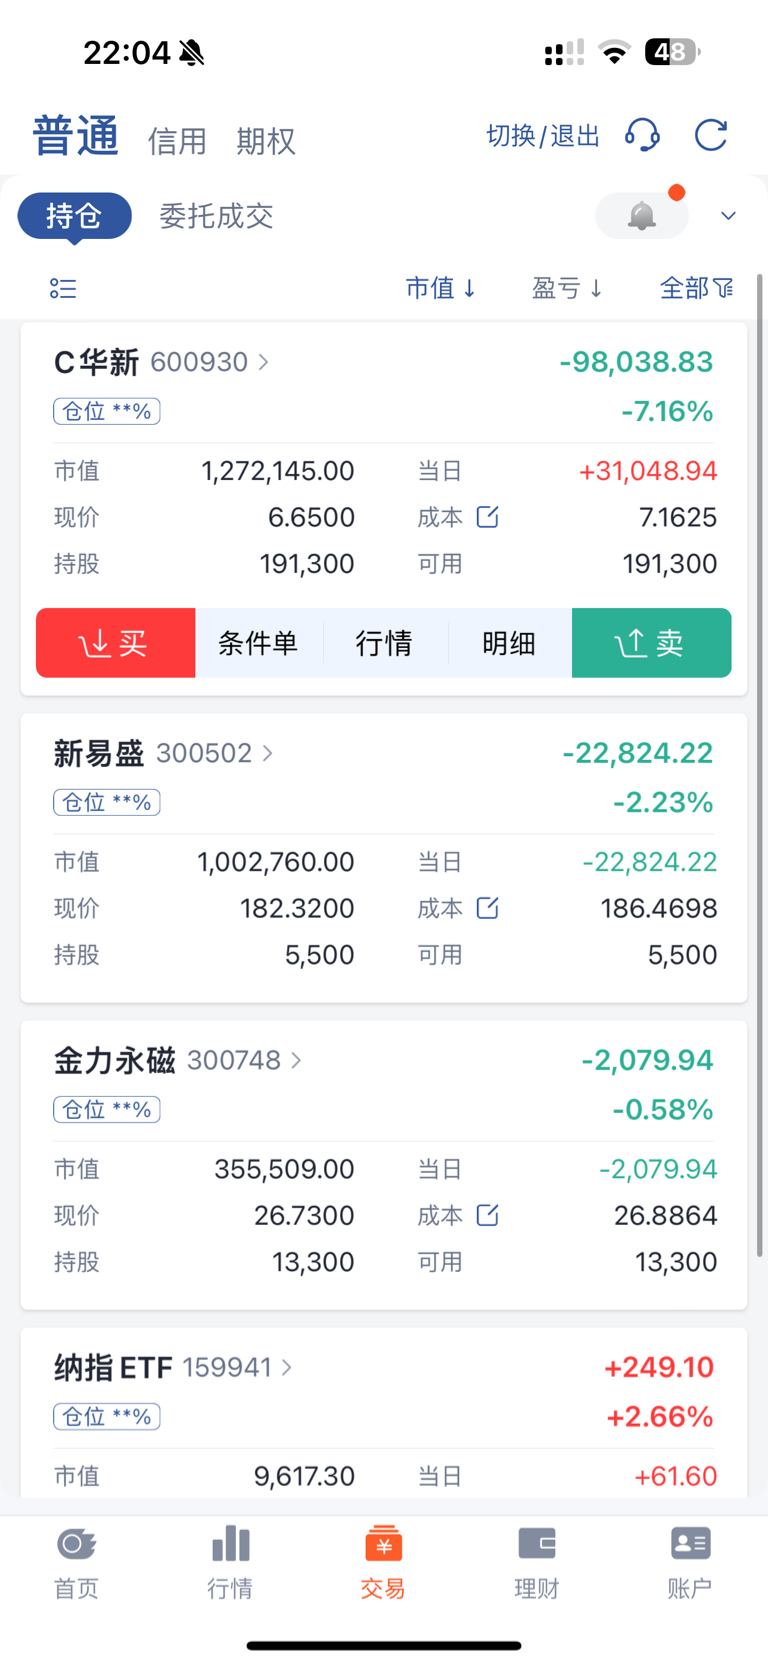The height and width of the screenshot is (1665, 768).
Task: Click 切换/退出 to switch or log out
Action: click(543, 136)
